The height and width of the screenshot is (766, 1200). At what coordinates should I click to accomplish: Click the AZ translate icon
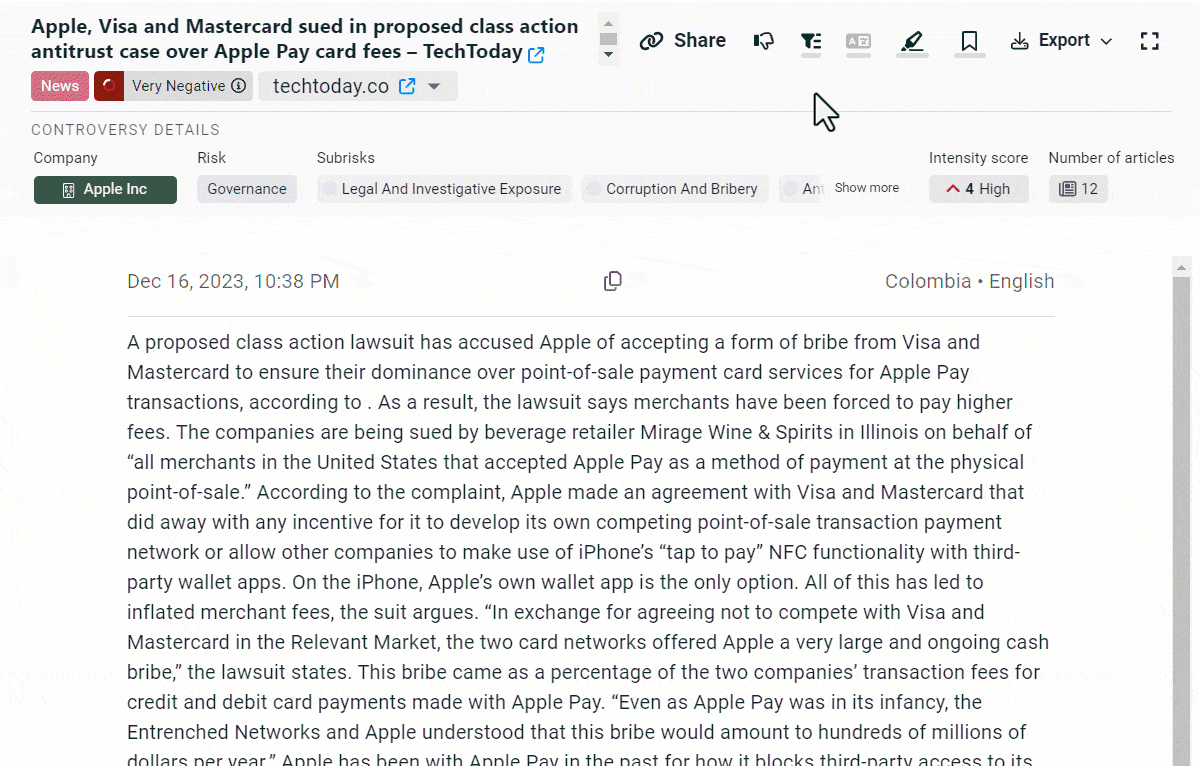pyautogui.click(x=858, y=41)
